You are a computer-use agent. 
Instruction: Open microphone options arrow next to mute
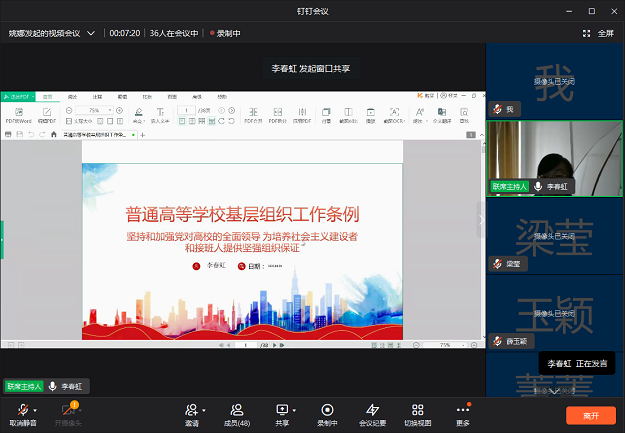36,410
